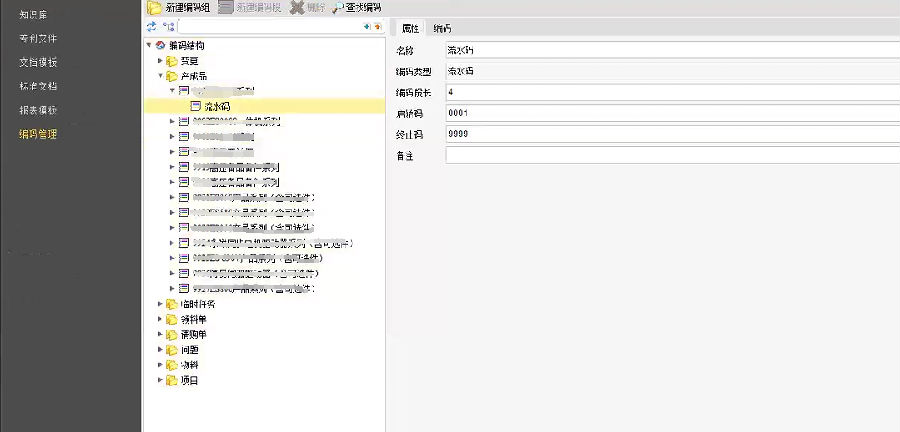Viewport: 900px width, 432px height.
Task: Expand the 物料 folder
Action: 160,364
